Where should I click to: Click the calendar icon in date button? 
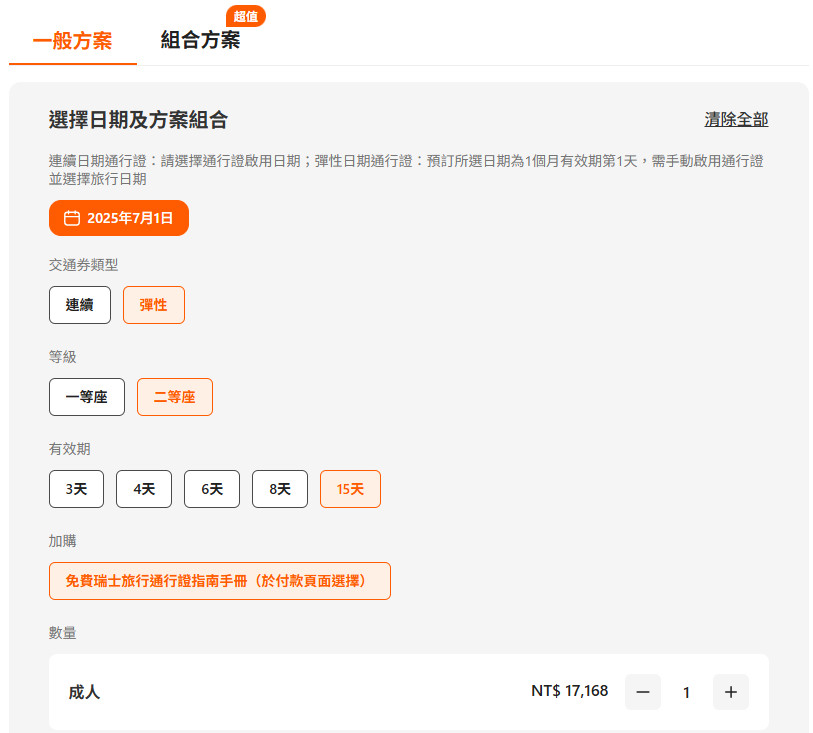pos(72,218)
